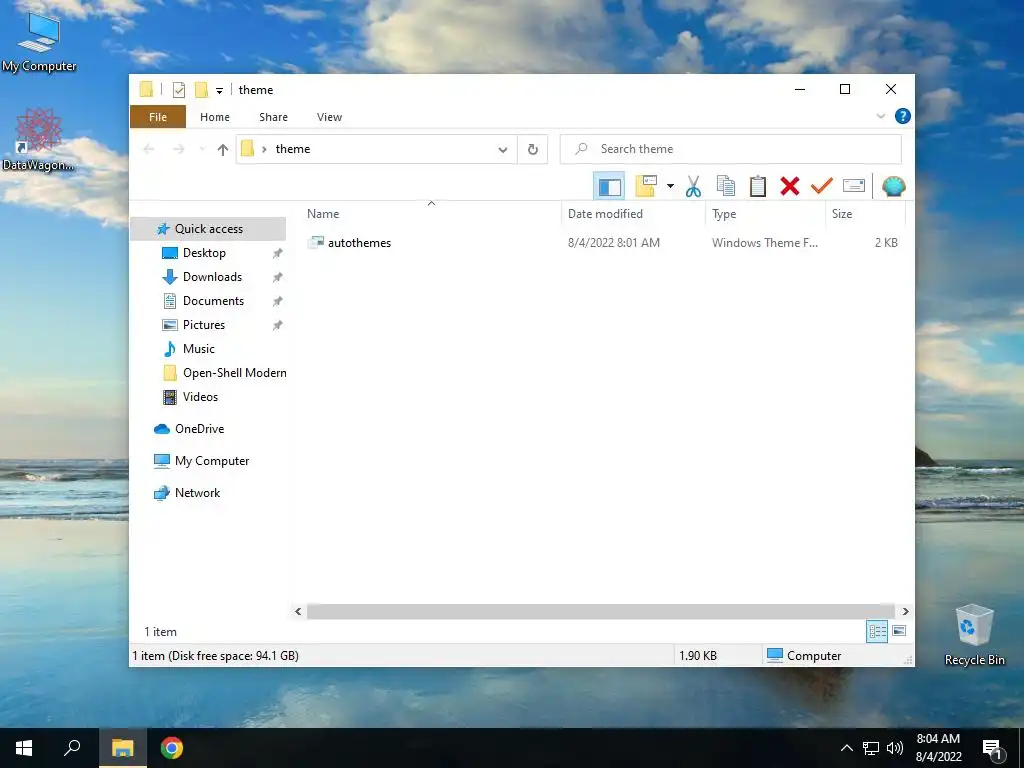The width and height of the screenshot is (1024, 768).
Task: Click the horizontal scrollbar left arrow
Action: click(x=298, y=611)
